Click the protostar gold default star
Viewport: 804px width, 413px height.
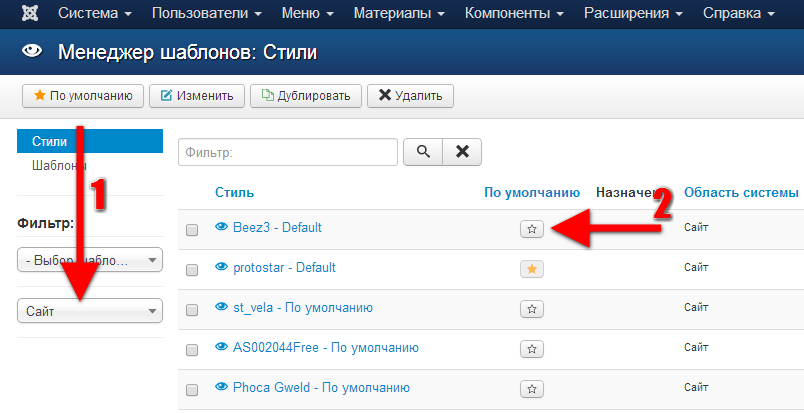click(x=532, y=269)
